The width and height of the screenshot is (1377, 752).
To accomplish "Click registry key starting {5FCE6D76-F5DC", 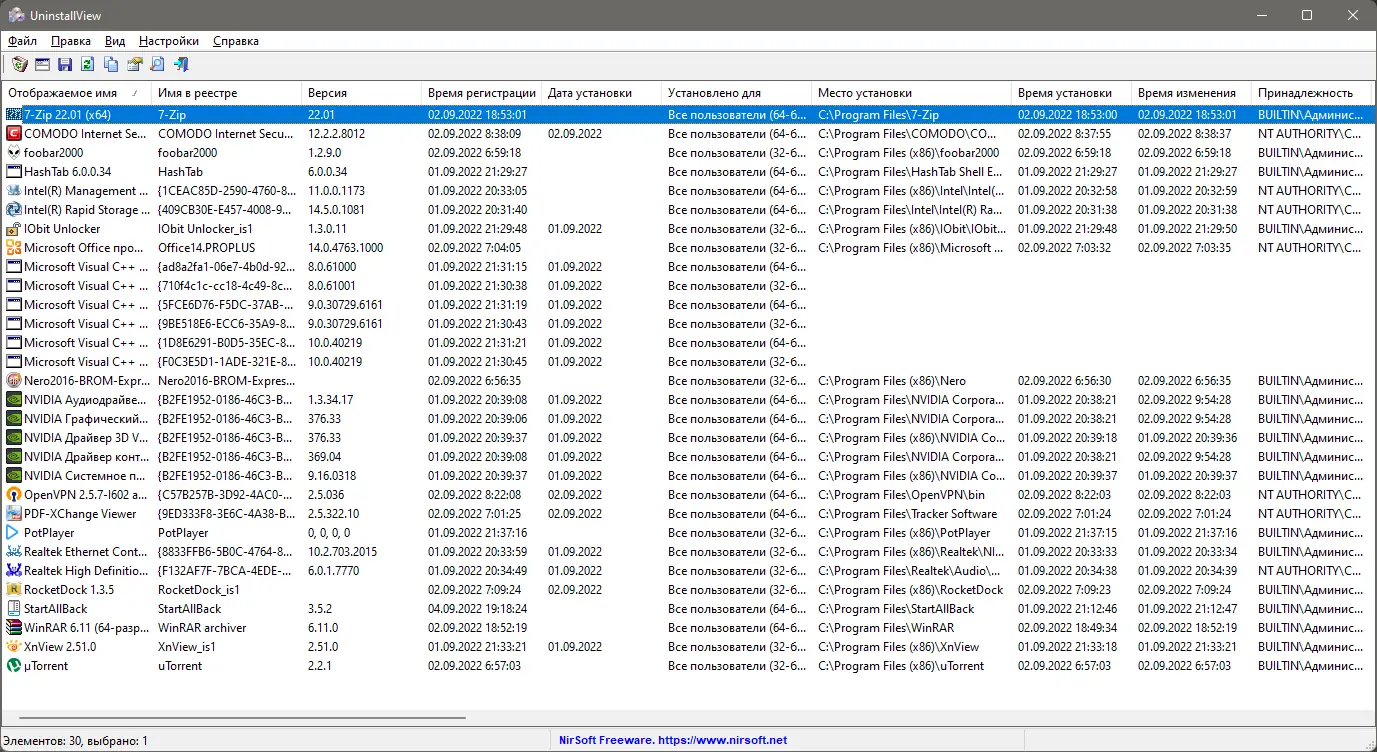I will [227, 305].
